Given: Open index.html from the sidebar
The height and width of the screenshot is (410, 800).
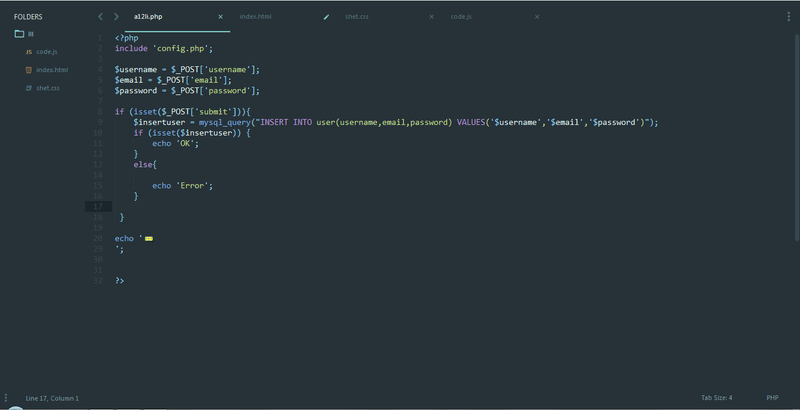Looking at the screenshot, I should click(52, 70).
